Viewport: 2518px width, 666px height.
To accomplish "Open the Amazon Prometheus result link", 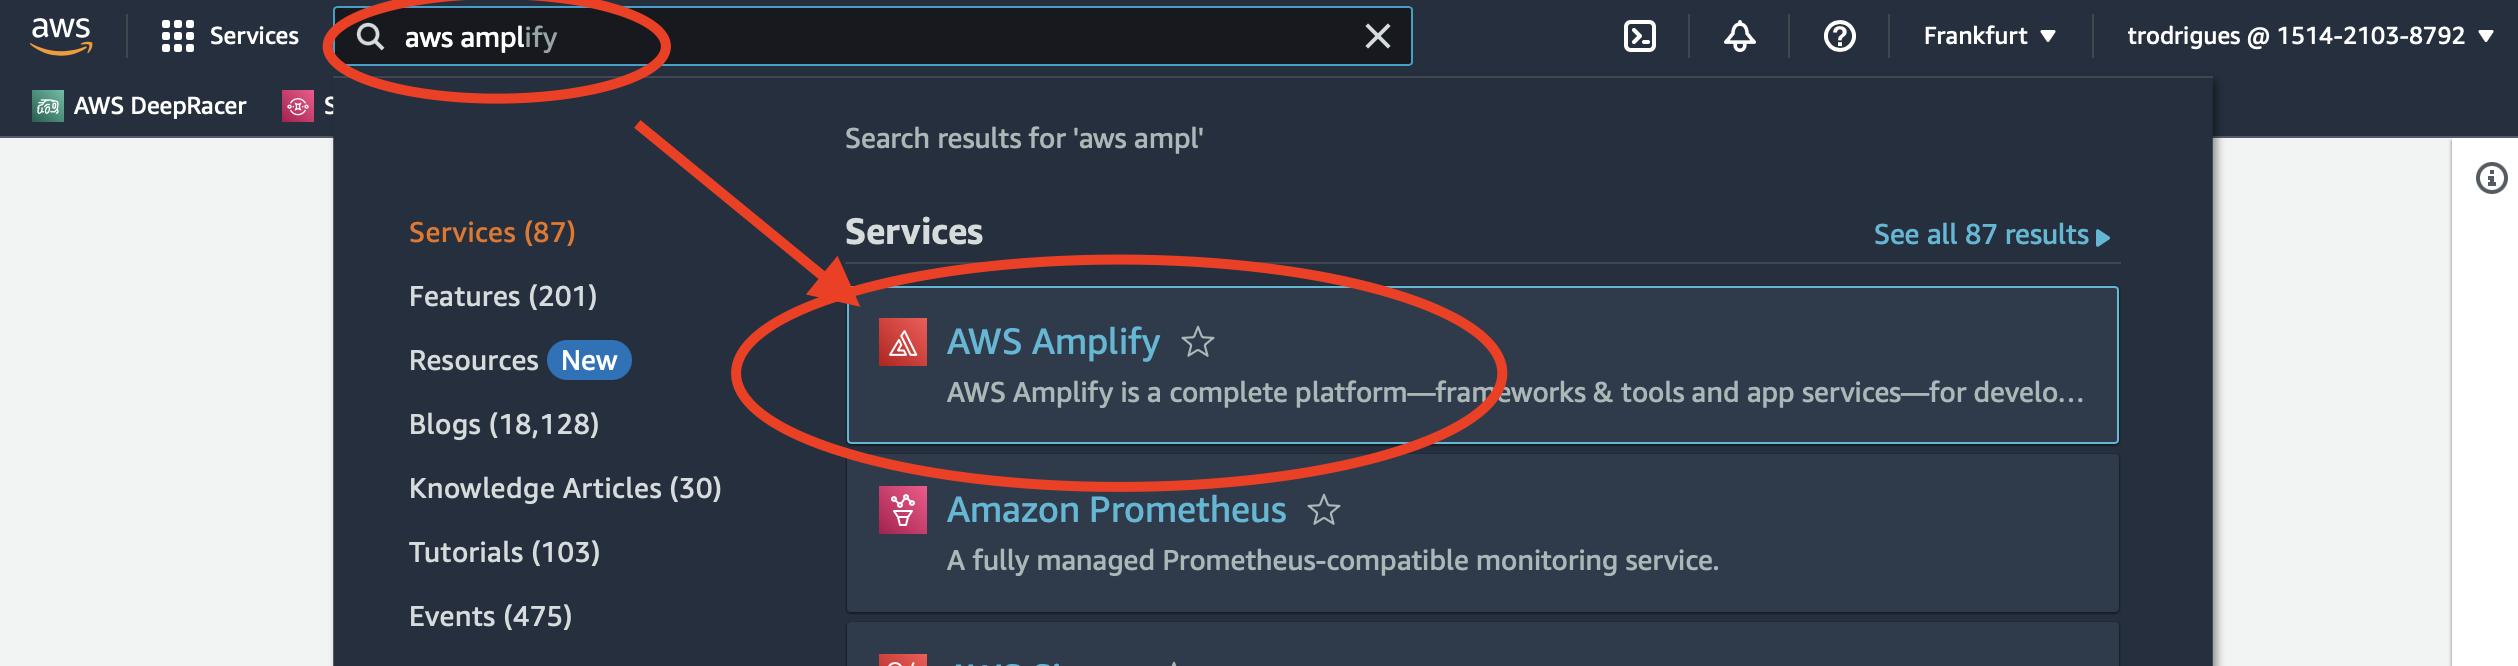I will pyautogui.click(x=1116, y=510).
